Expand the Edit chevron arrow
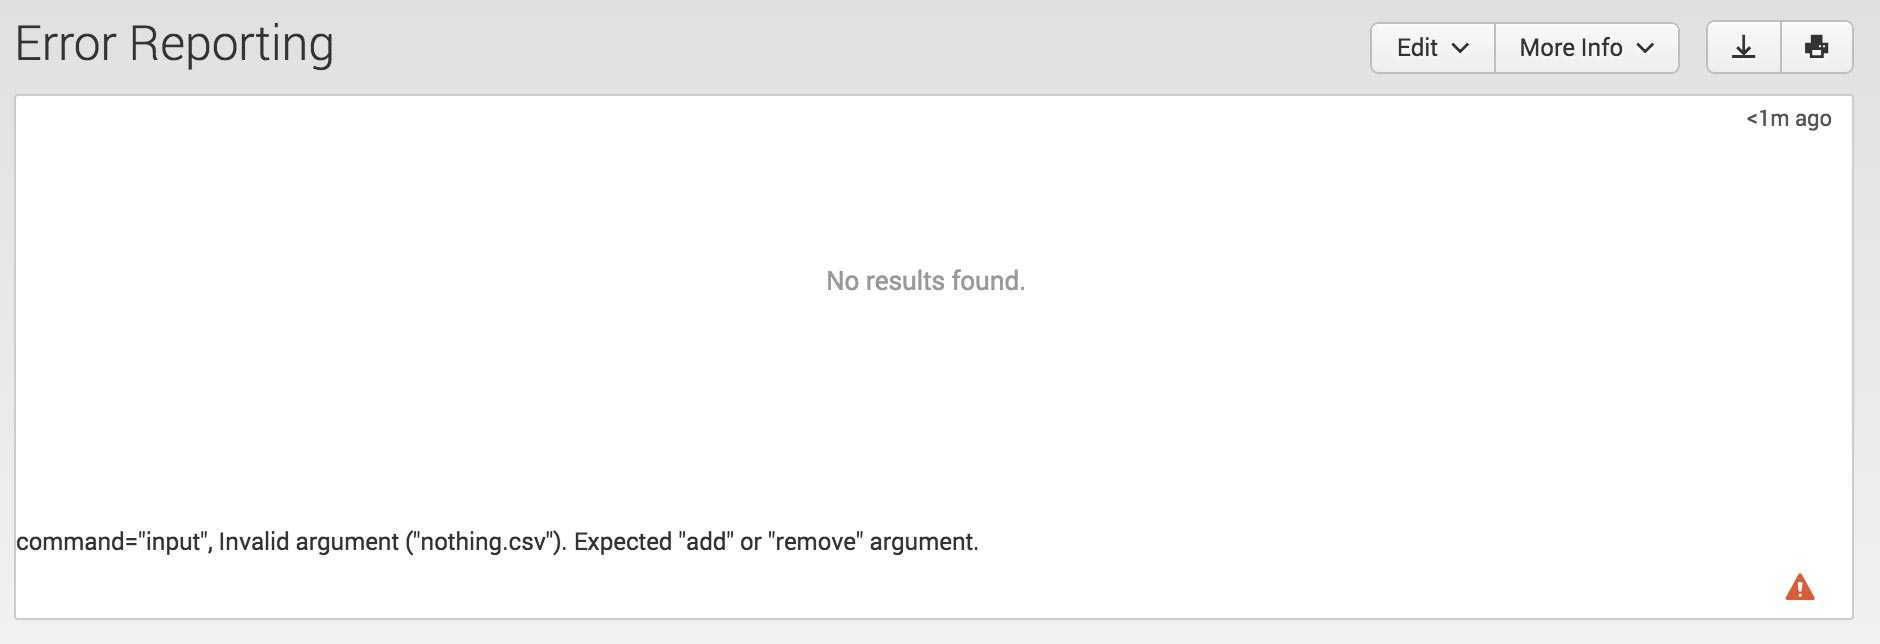Screen dimensions: 1880x644 coord(1460,48)
